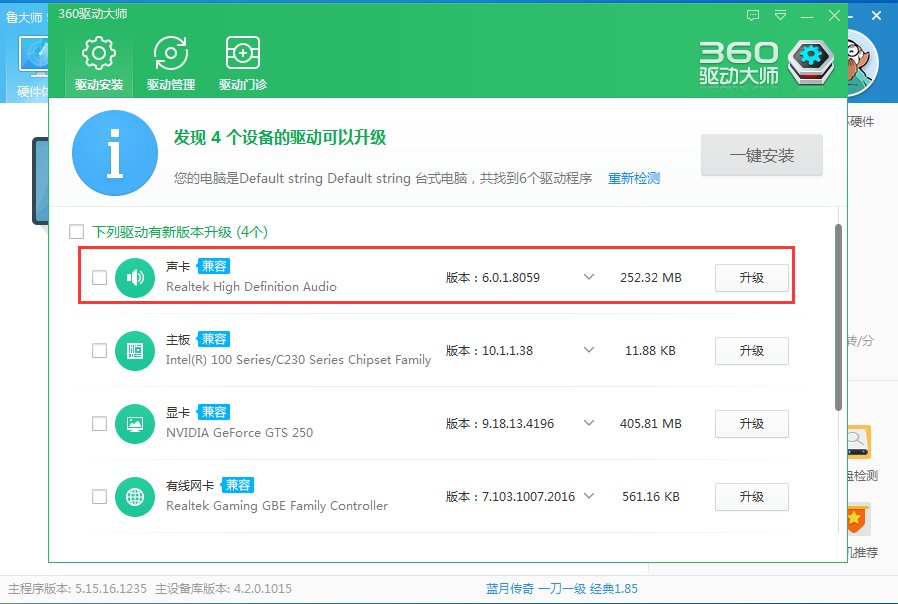This screenshot has height=604, width=898.
Task: Click the 主板 motherboard device icon
Action: tap(135, 351)
